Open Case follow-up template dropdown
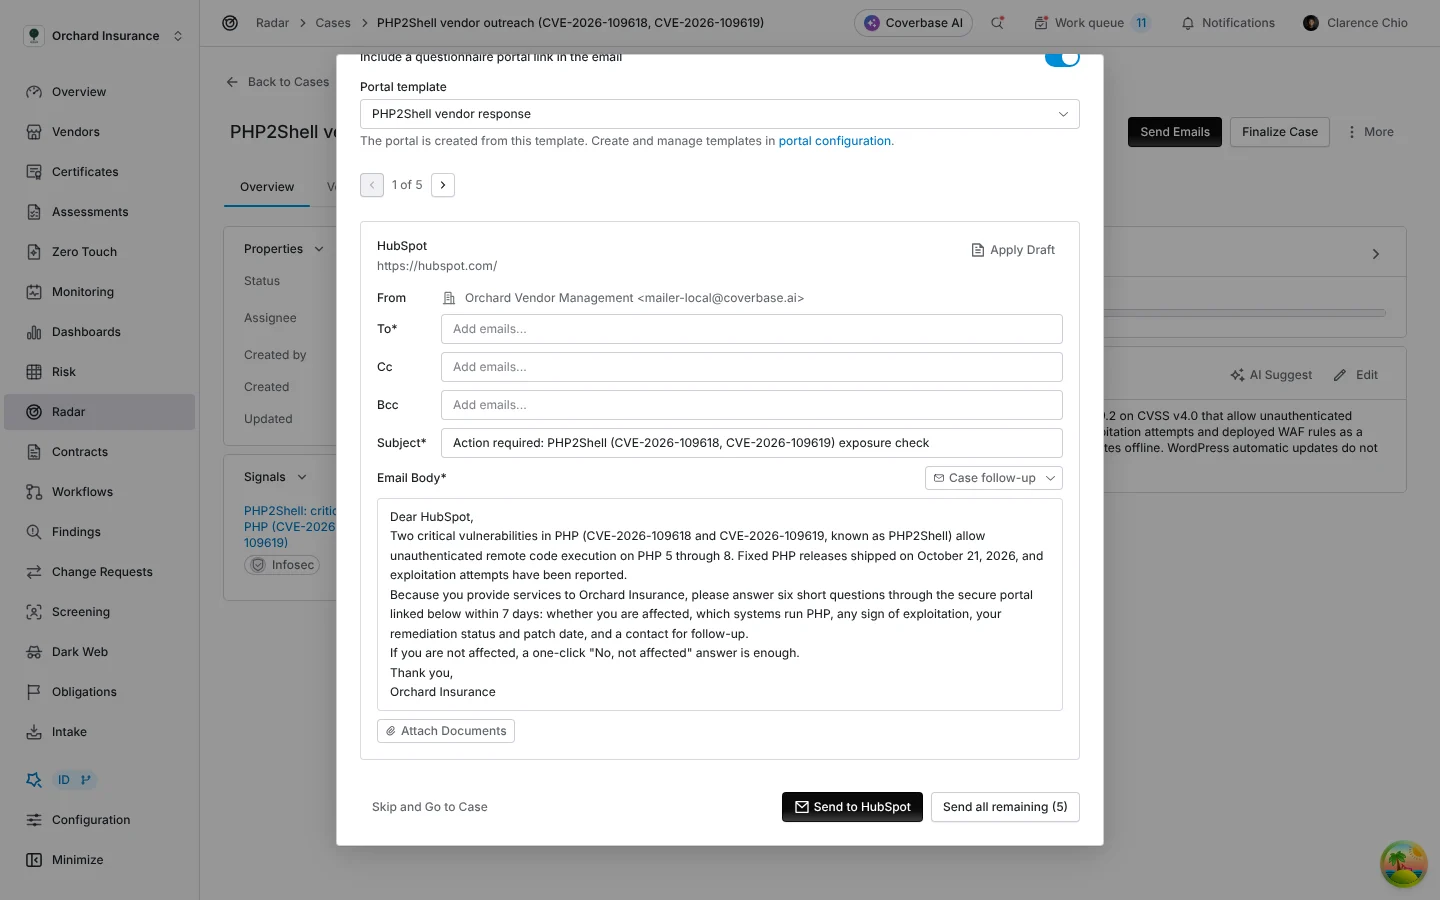This screenshot has width=1440, height=900. tap(994, 478)
